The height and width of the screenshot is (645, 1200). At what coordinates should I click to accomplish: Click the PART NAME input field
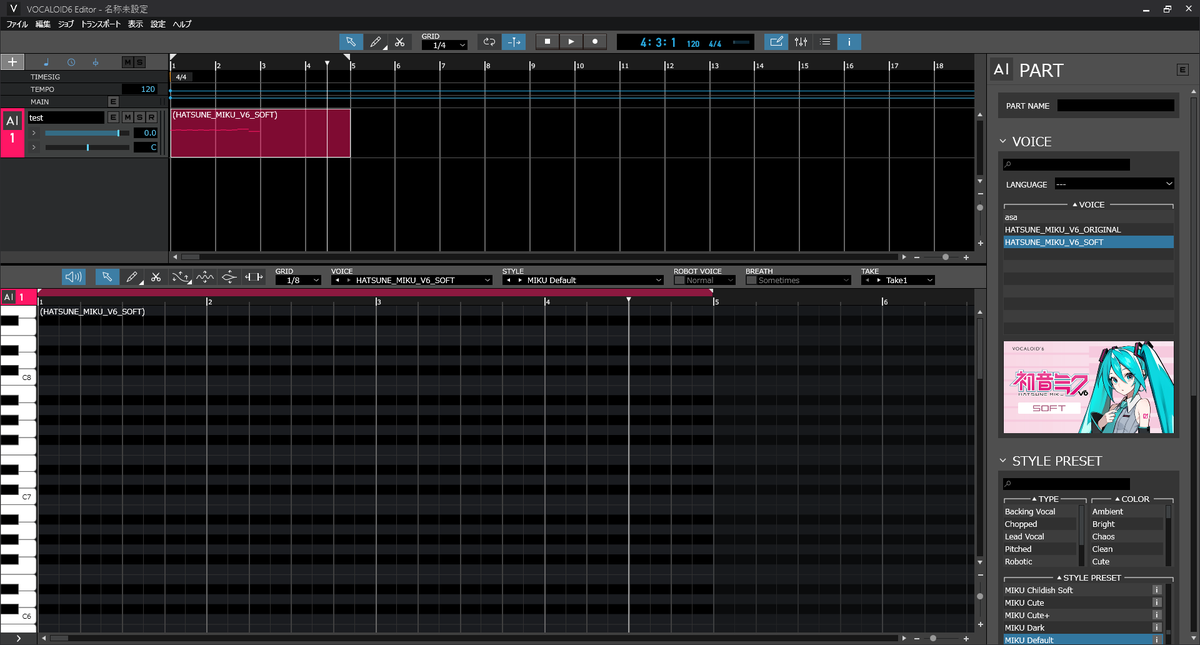[x=1116, y=105]
